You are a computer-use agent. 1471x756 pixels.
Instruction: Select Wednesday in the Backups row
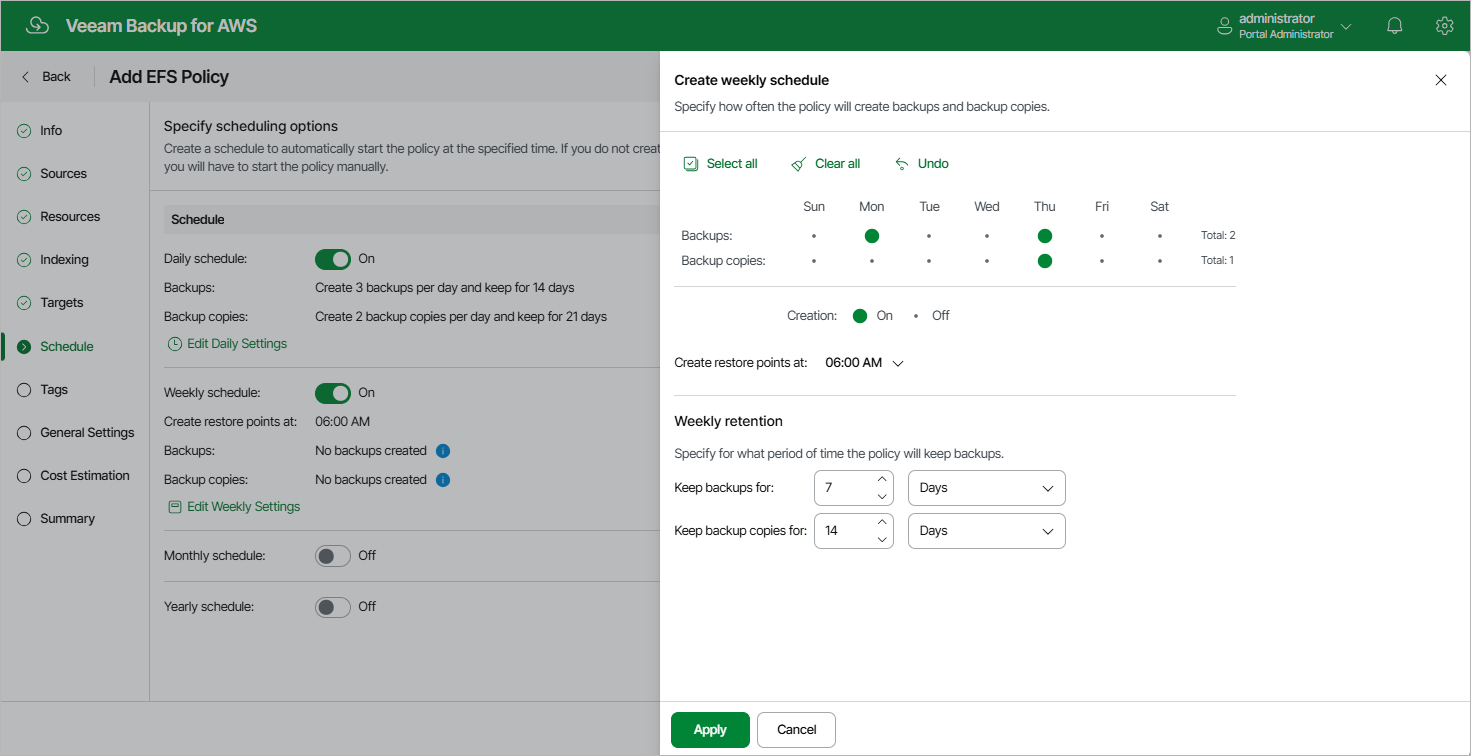987,236
